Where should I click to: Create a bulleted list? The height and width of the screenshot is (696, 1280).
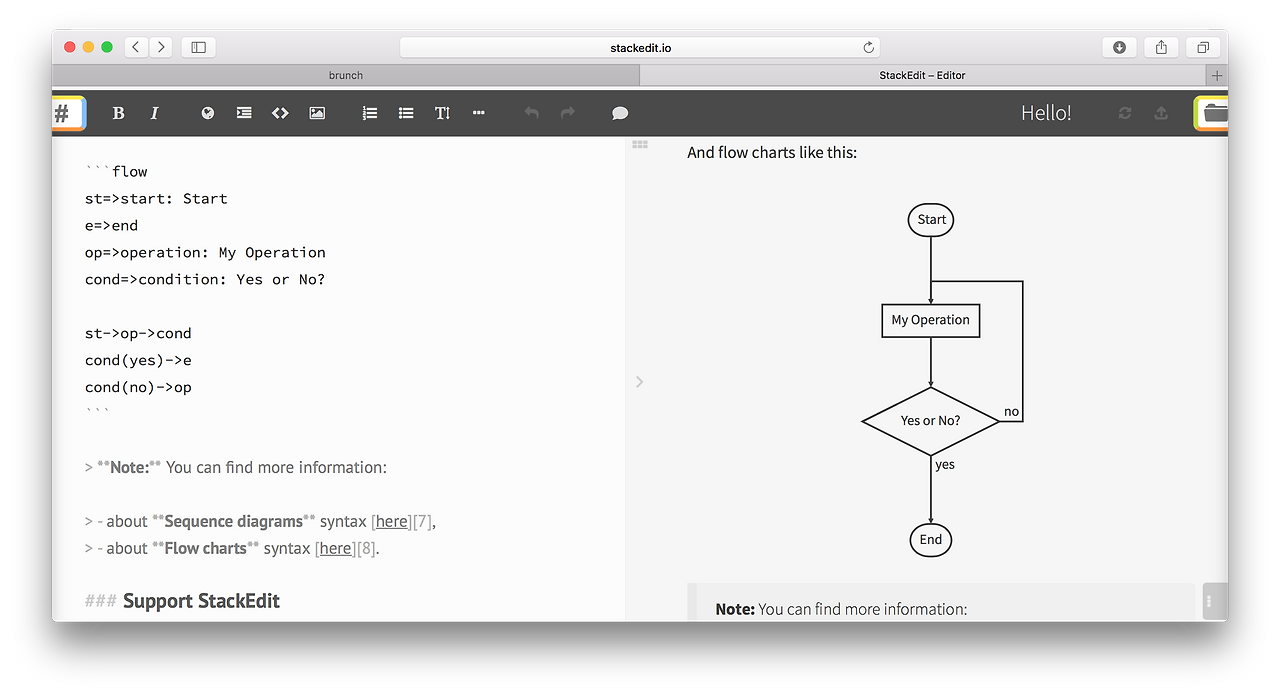406,113
